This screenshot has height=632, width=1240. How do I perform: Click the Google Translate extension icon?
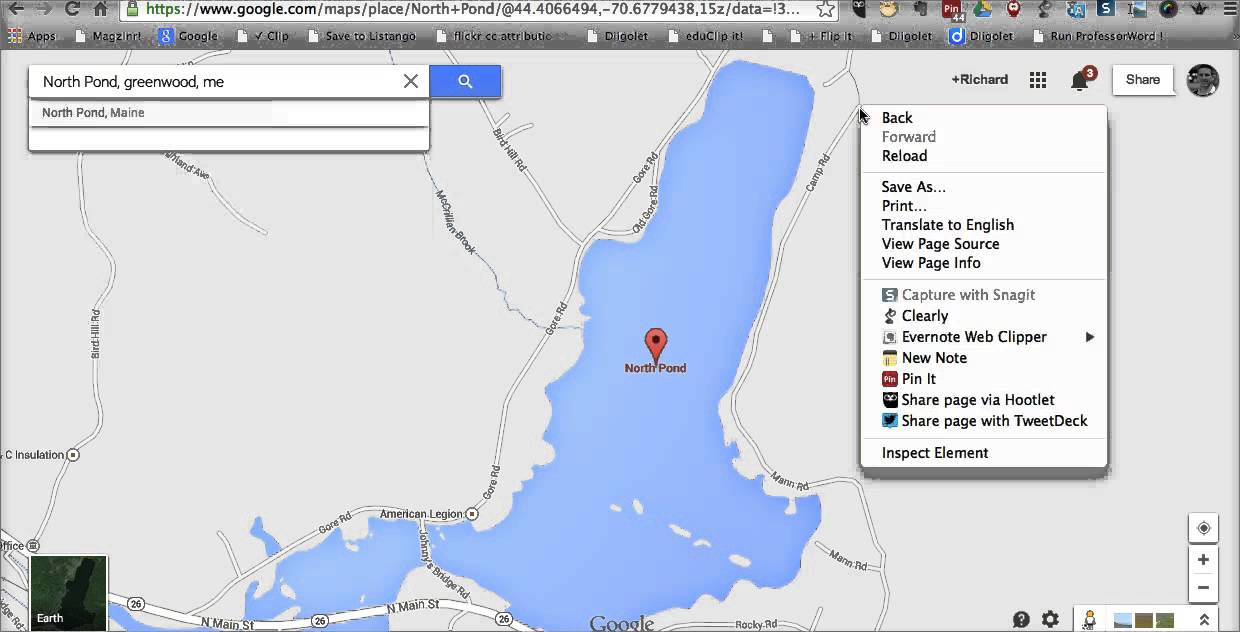[1076, 9]
